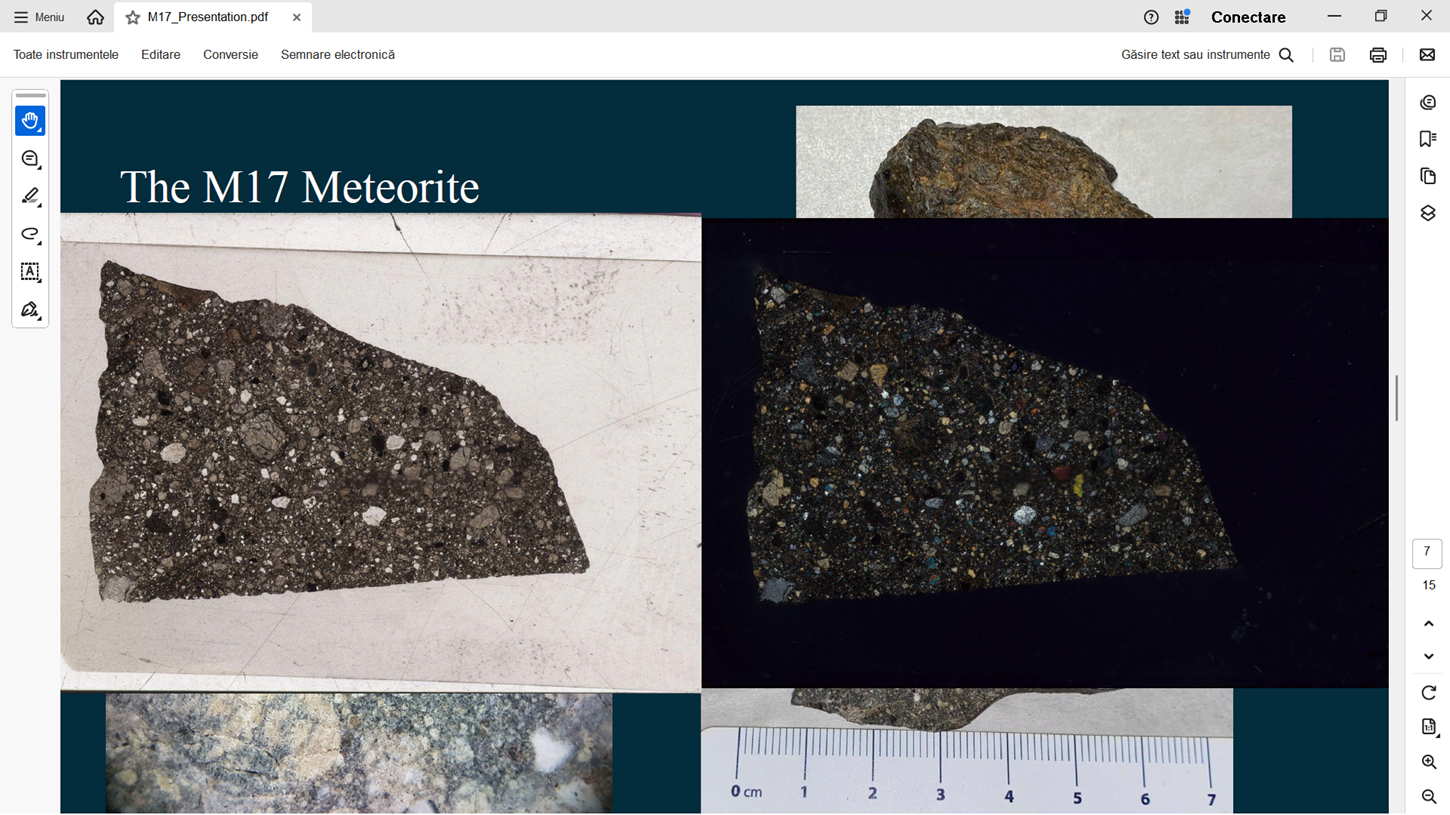Print the document with printer icon
Viewport: 1450px width, 815px height.
click(x=1378, y=55)
